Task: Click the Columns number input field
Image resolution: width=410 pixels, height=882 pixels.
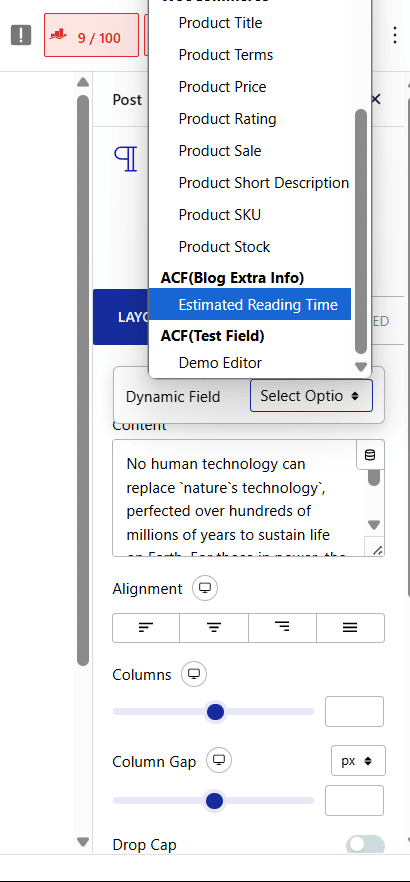Action: pos(354,712)
